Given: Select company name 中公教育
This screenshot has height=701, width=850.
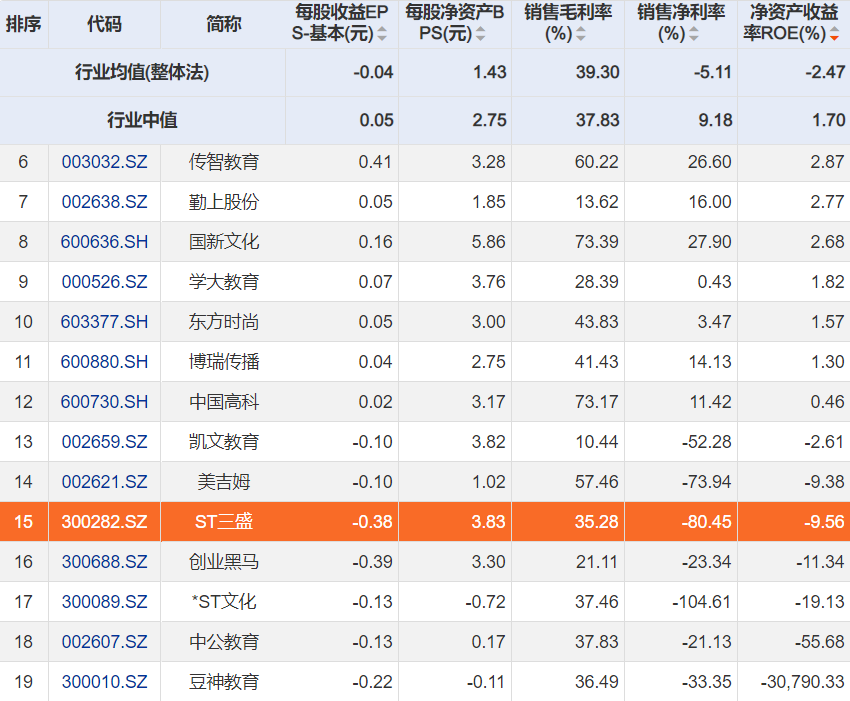Looking at the screenshot, I should click(224, 642).
